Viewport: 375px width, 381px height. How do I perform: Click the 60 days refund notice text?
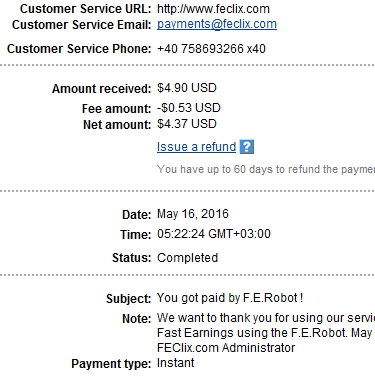(x=266, y=169)
